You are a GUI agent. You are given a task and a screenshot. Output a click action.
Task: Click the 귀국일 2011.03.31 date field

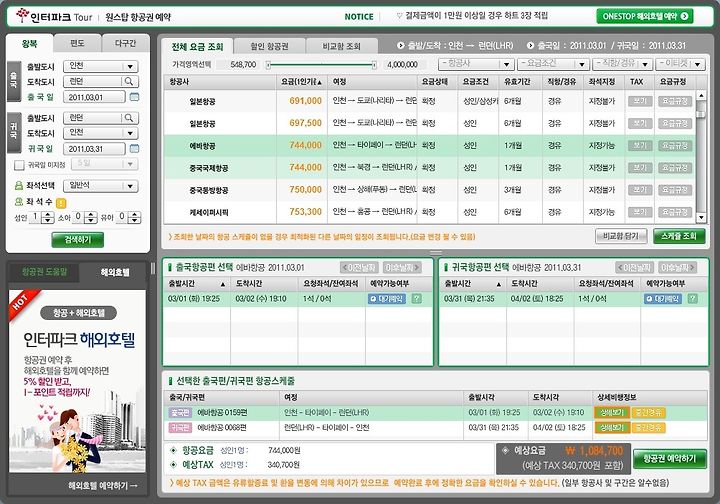tap(95, 149)
